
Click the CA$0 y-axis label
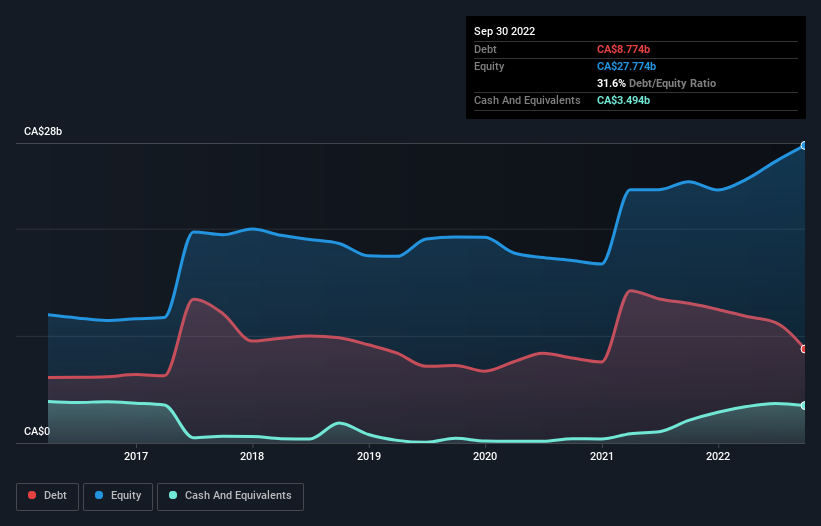click(37, 431)
